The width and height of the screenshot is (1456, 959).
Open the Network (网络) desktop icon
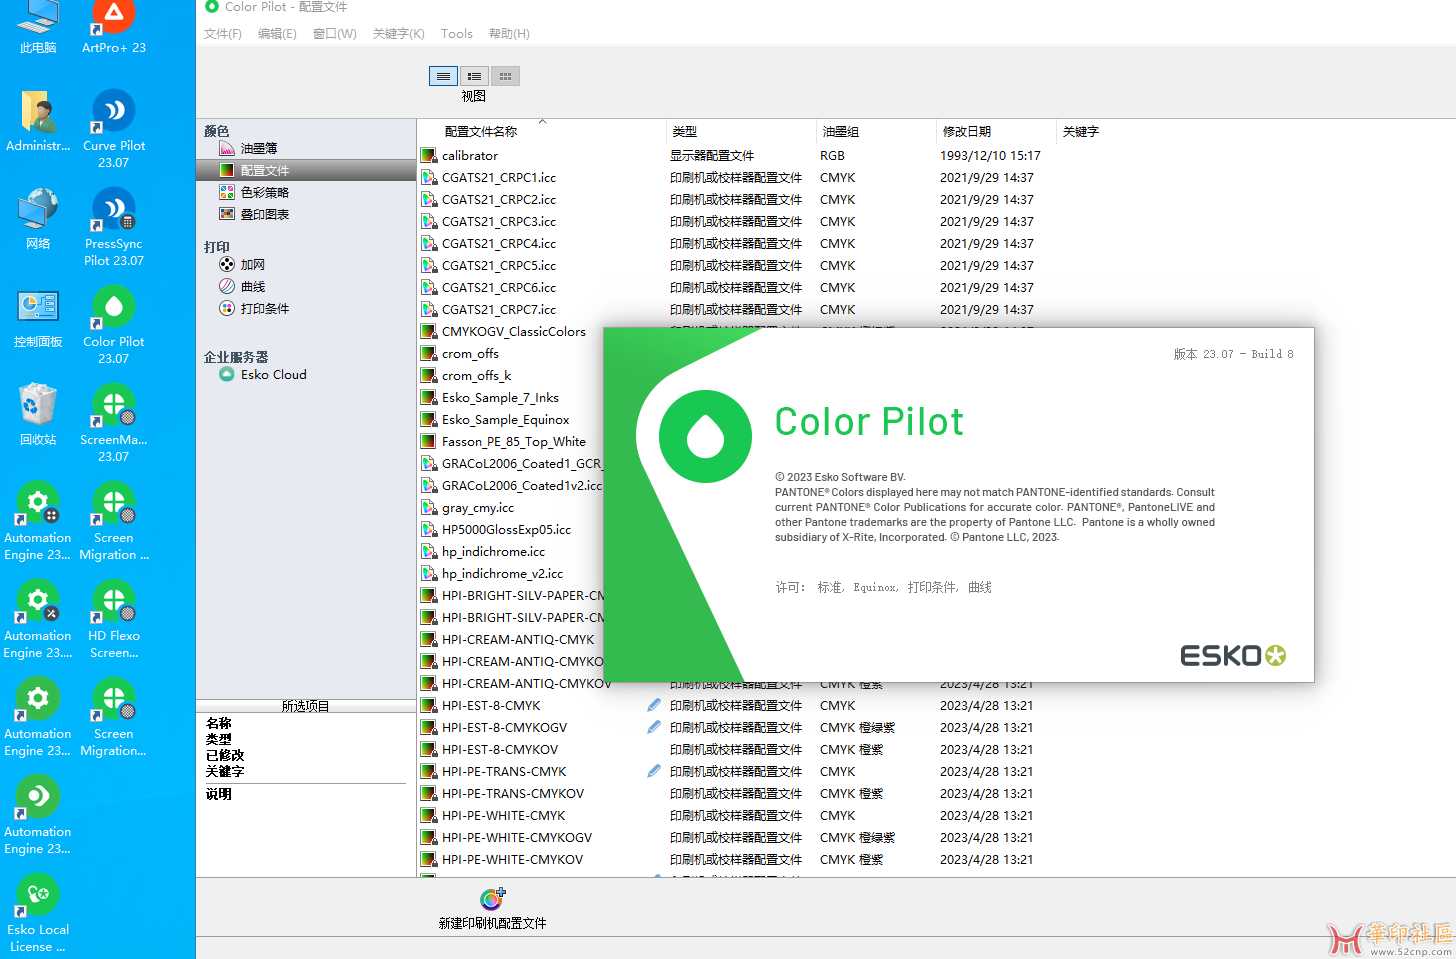[38, 218]
